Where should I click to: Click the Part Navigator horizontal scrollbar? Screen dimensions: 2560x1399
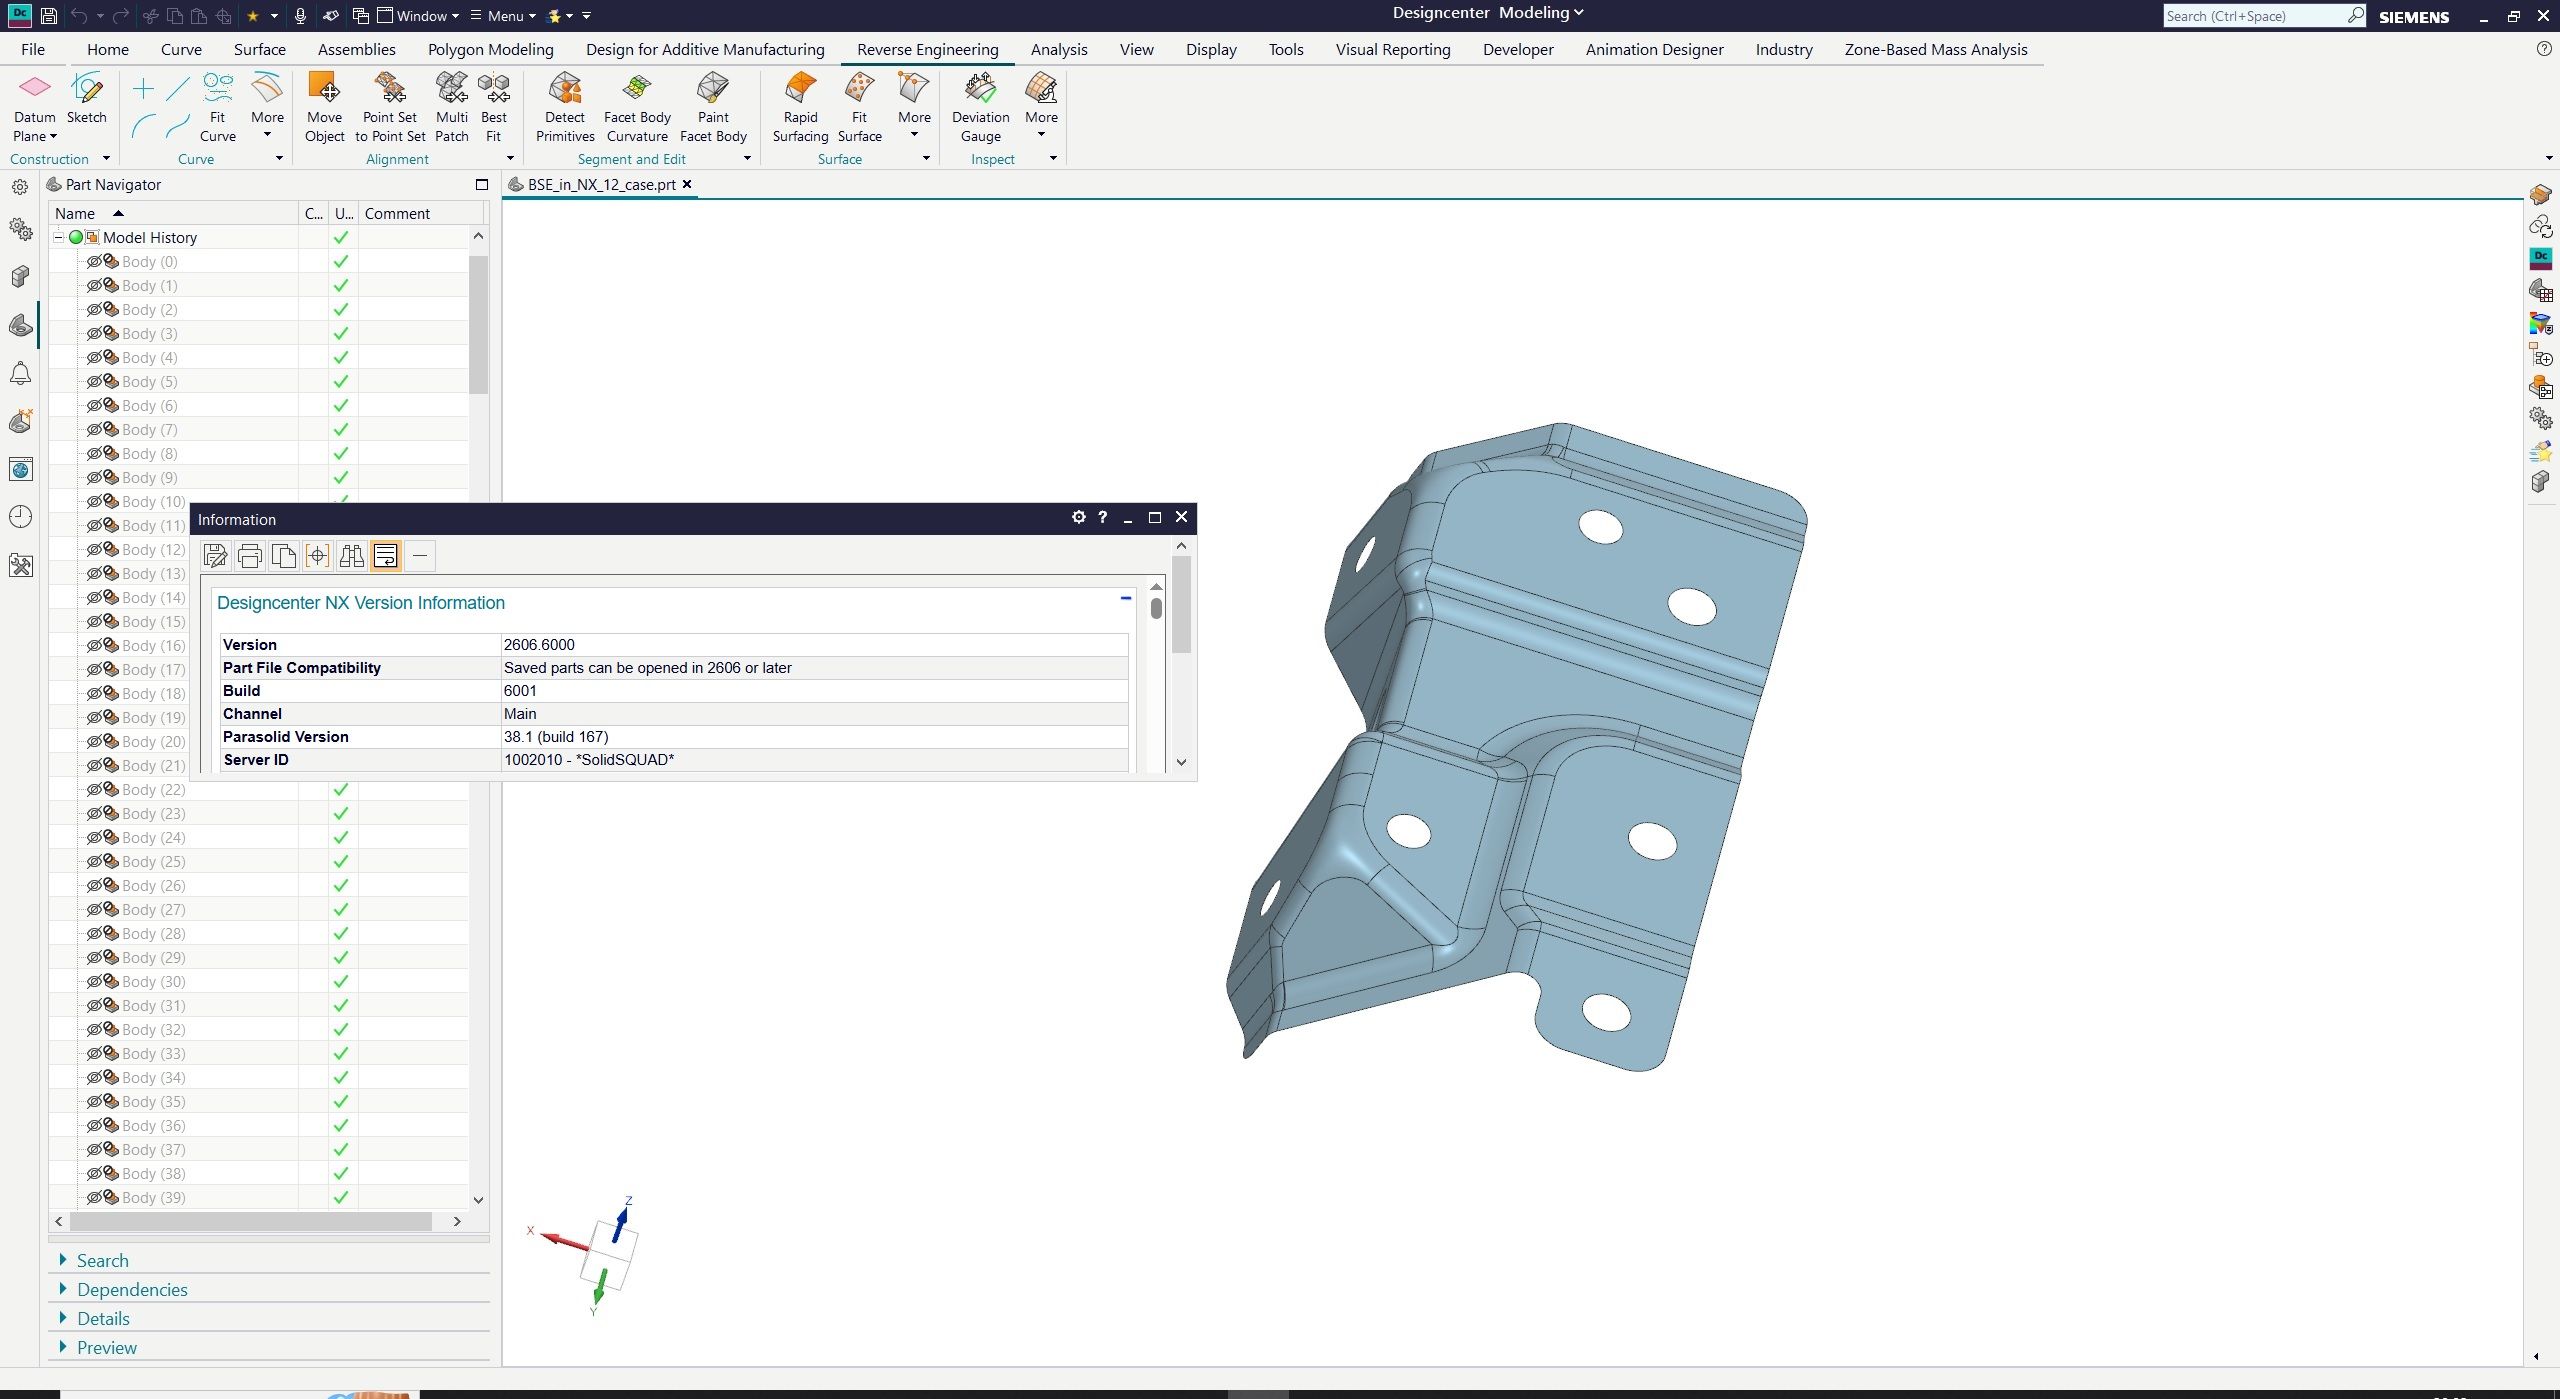[x=250, y=1221]
